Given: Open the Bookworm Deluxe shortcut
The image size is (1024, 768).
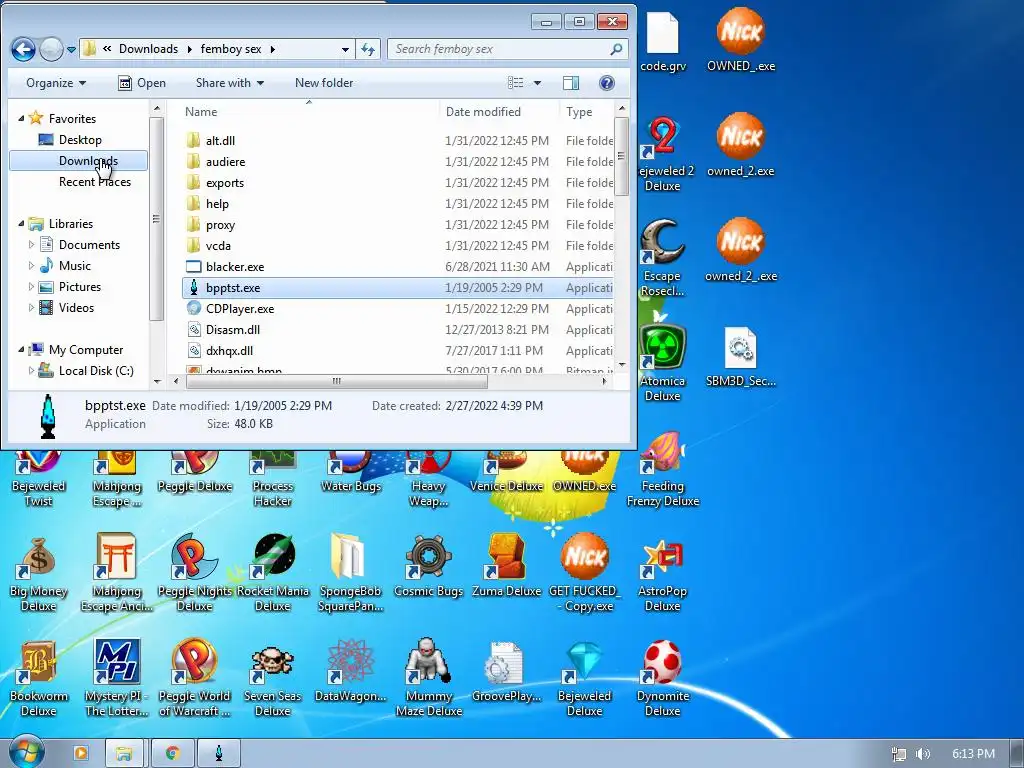Looking at the screenshot, I should click(39, 678).
